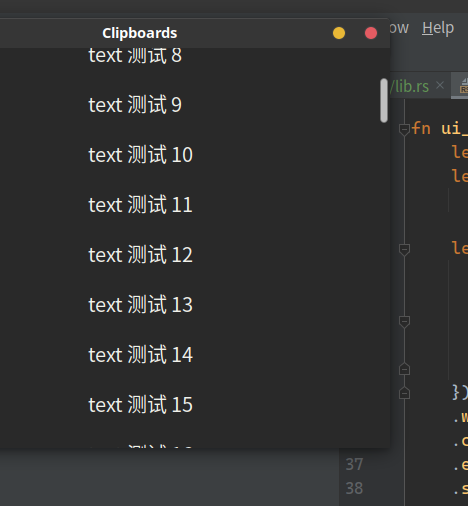Collapse the fn ui_ function fold marker
This screenshot has height=506, width=468.
pos(404,129)
